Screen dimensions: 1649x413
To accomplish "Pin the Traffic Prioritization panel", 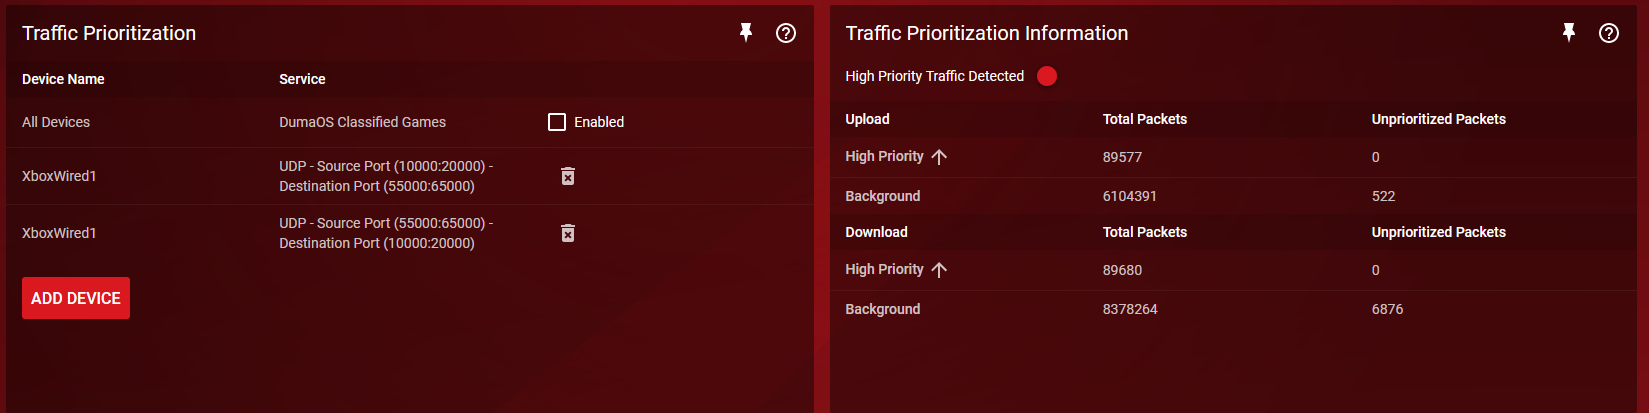I will pos(746,33).
